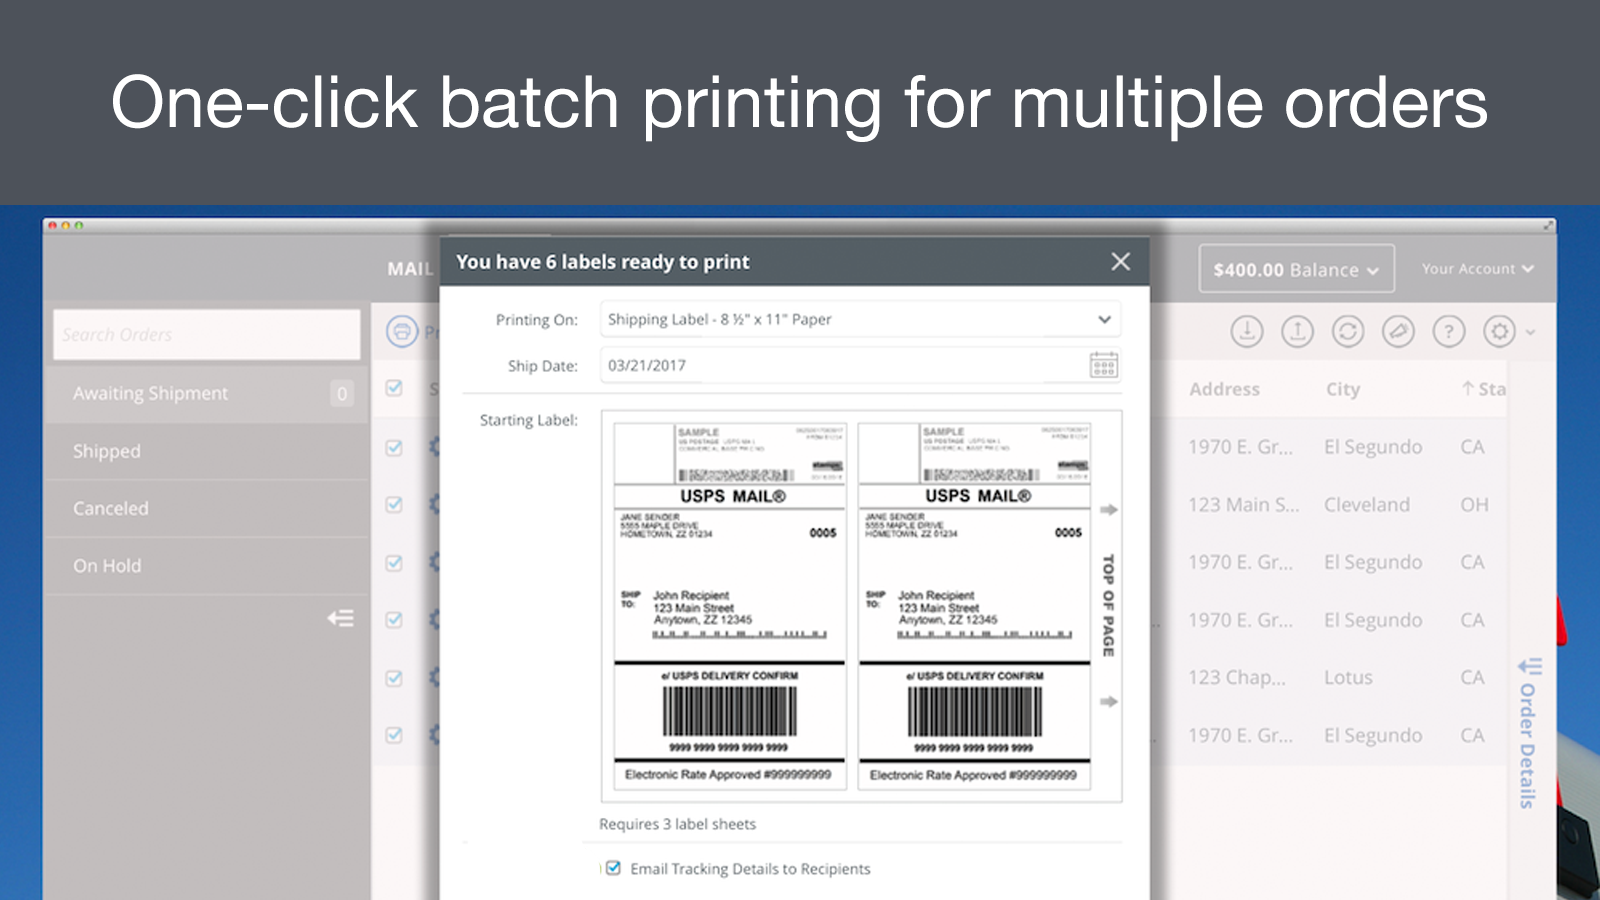This screenshot has width=1600, height=900.
Task: Click the City column header
Action: [x=1343, y=389]
